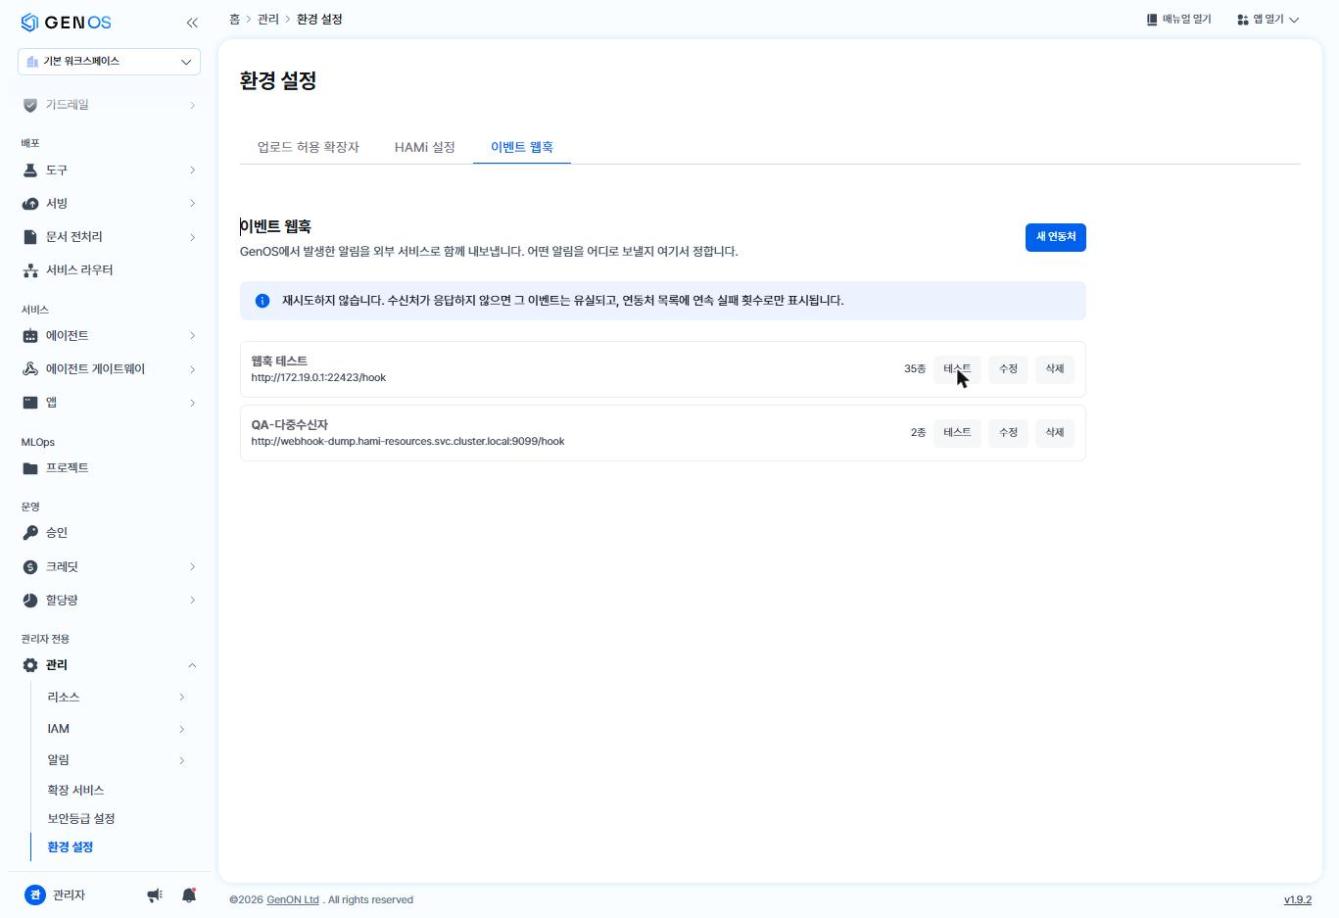Click the 35종 count for 웹훅 테스트
Screen dimensions: 1339x918
coord(915,369)
